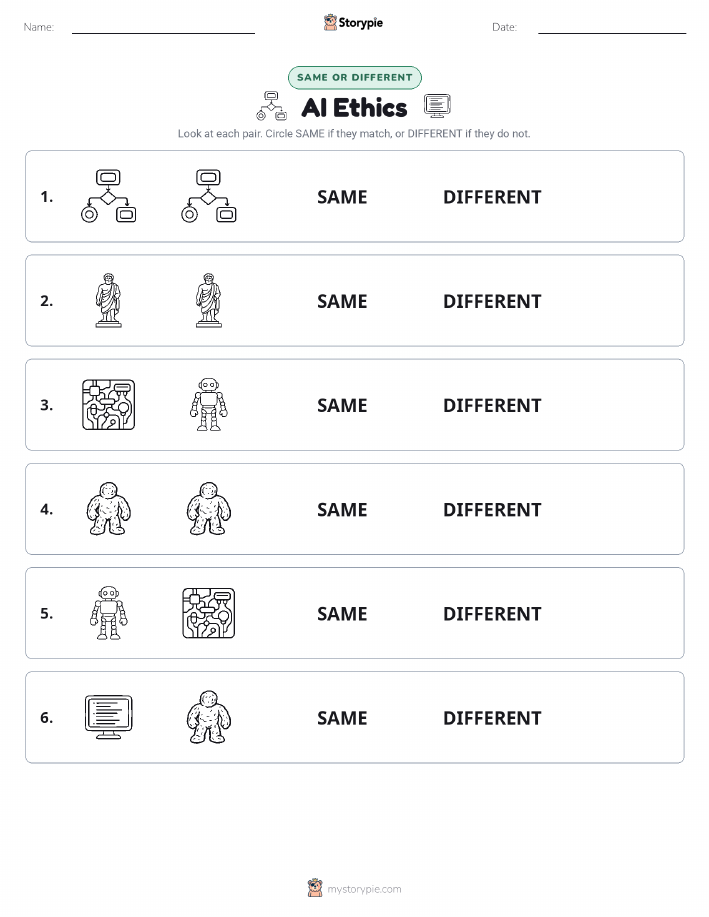Click the golem figure in row 6
Screen dimensions: 709x917
pyautogui.click(x=209, y=717)
